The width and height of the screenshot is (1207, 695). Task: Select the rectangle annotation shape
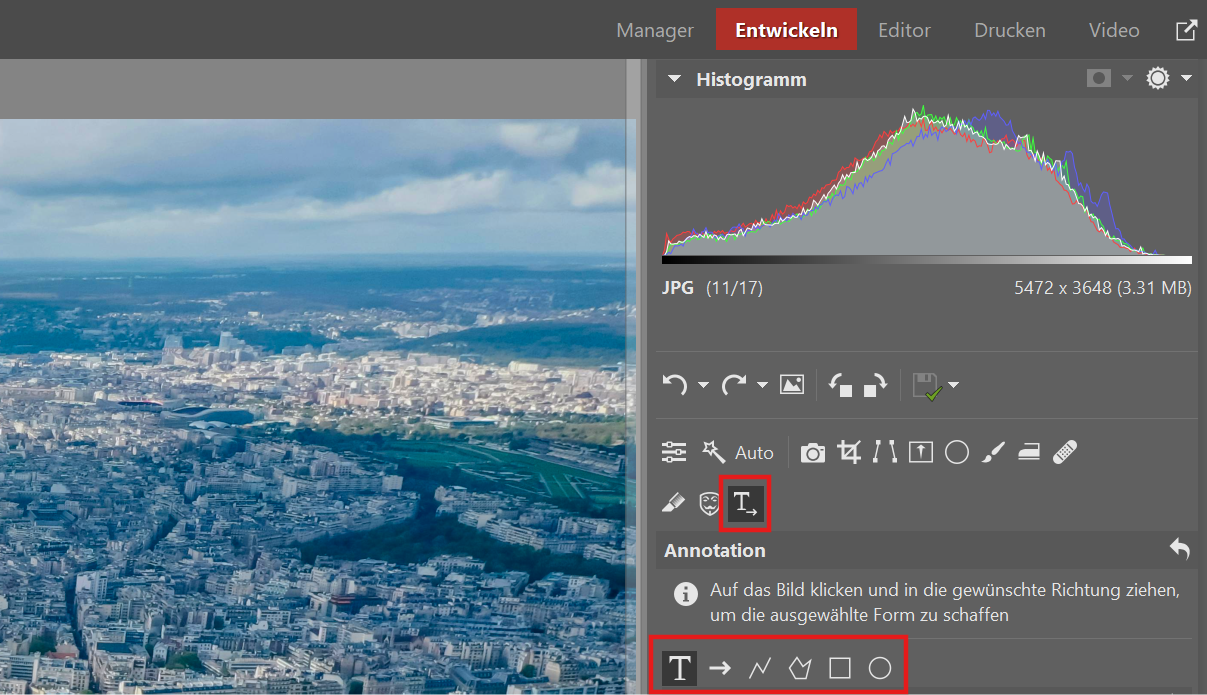(x=840, y=668)
